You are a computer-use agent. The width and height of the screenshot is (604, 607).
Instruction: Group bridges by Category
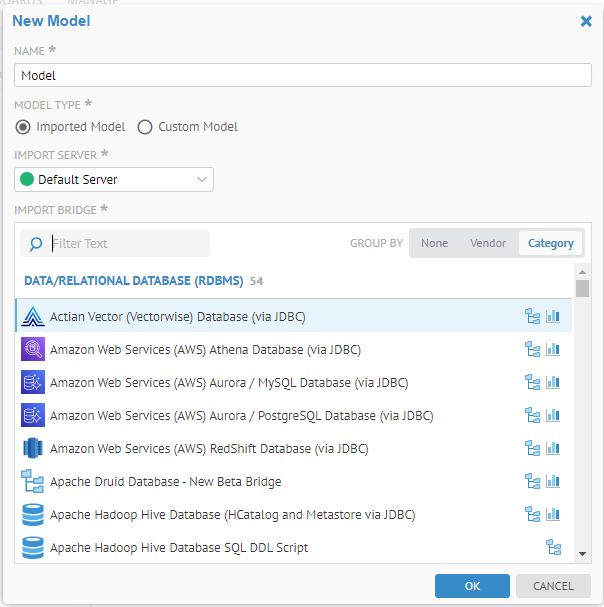(x=551, y=243)
